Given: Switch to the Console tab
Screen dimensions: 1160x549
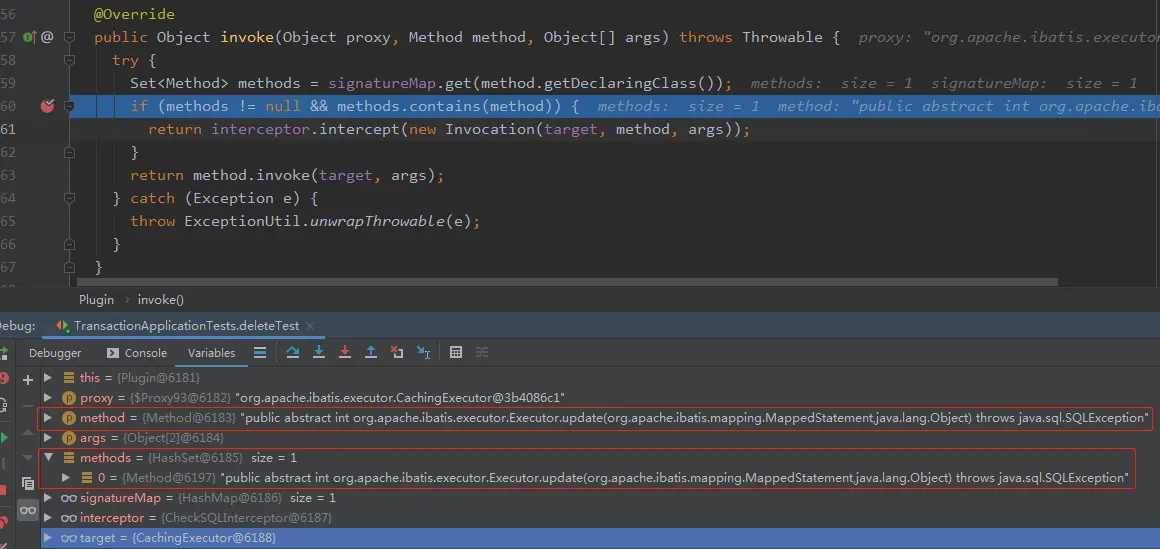Looking at the screenshot, I should 137,353.
